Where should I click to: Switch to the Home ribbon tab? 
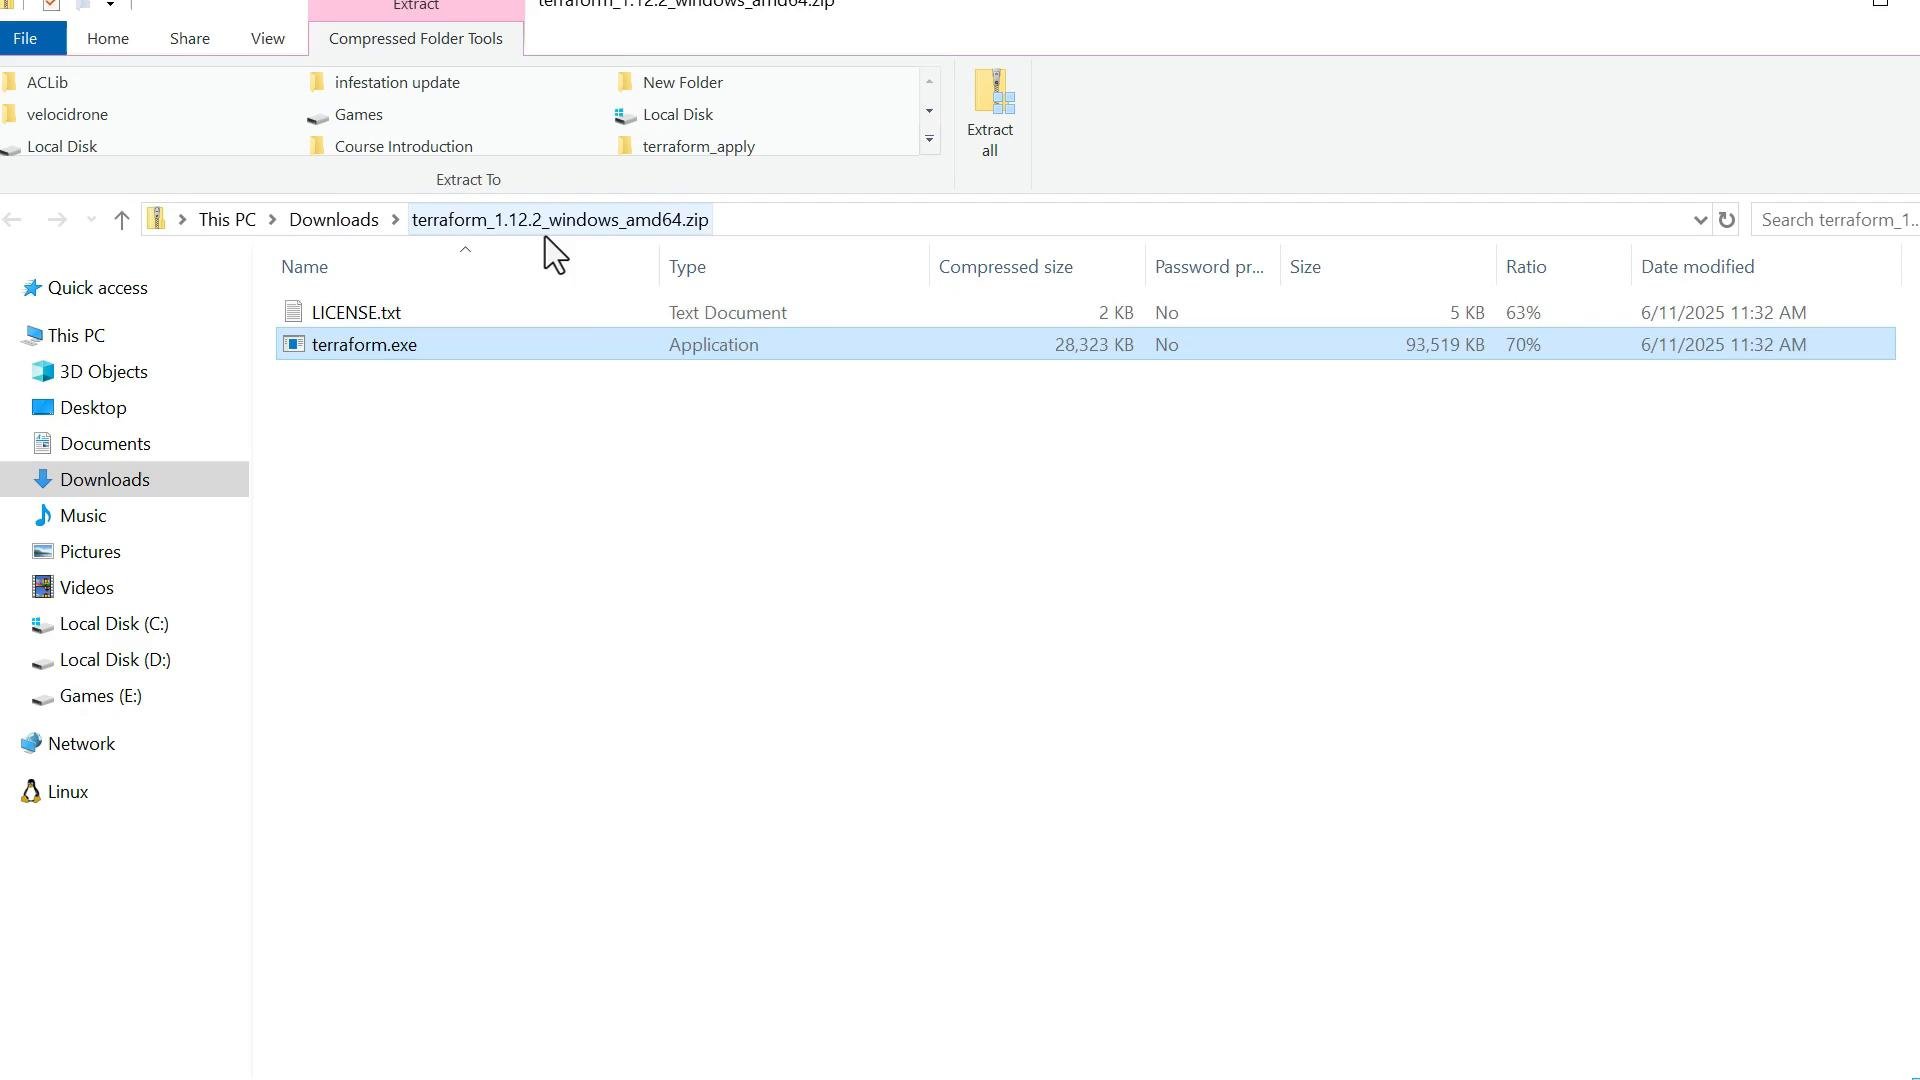pyautogui.click(x=107, y=38)
